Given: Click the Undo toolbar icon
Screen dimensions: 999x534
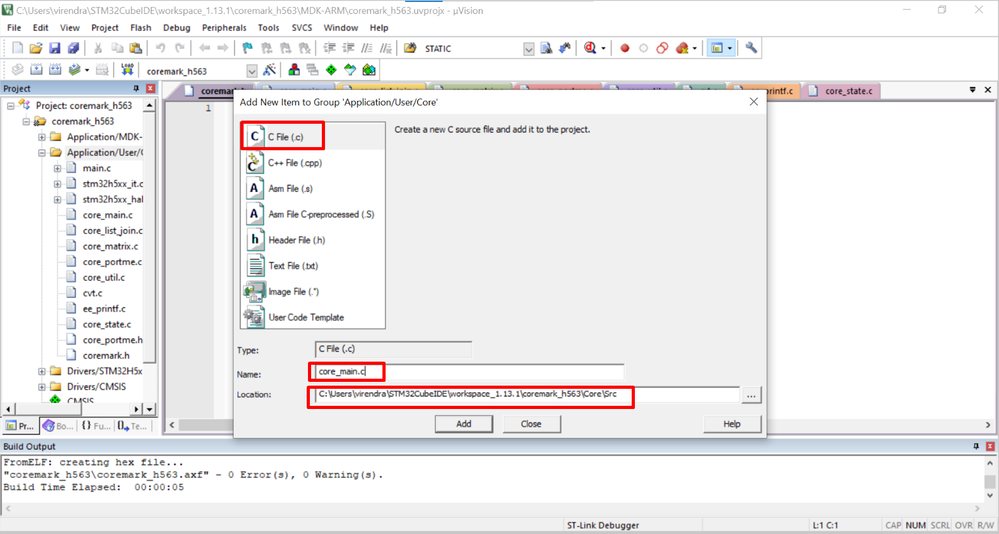Looking at the screenshot, I should 161,48.
